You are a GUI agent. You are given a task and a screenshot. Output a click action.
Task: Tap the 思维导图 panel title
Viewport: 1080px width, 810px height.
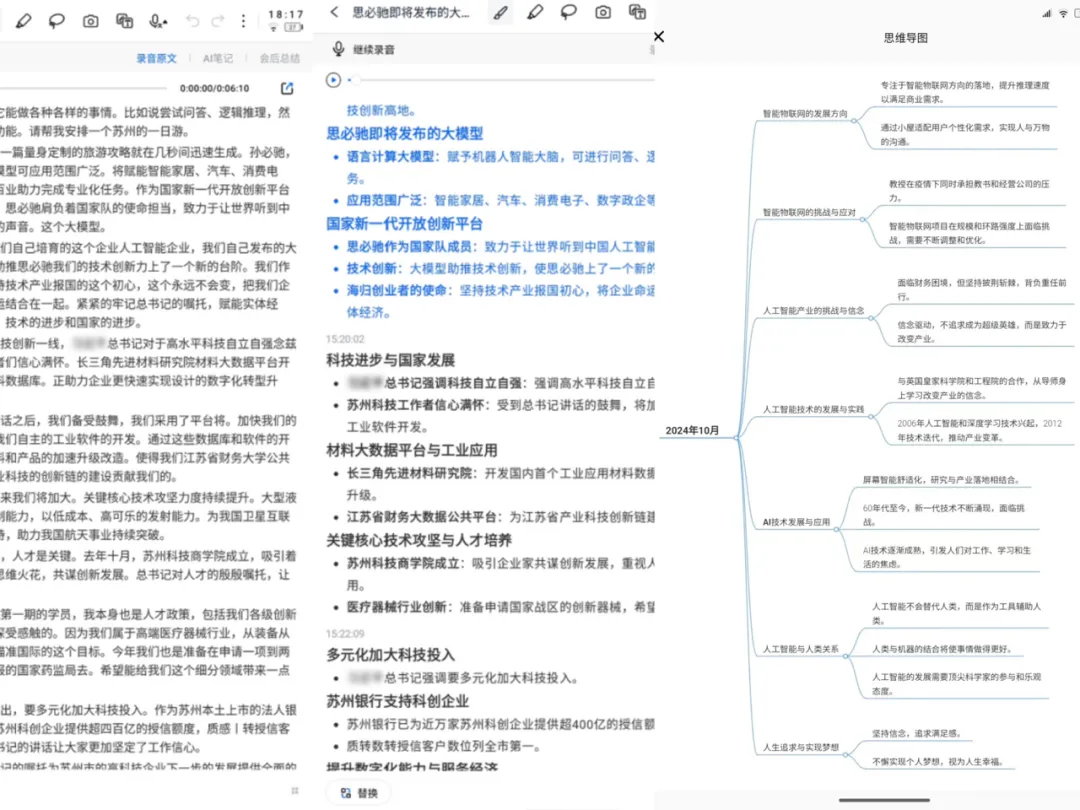(x=906, y=38)
